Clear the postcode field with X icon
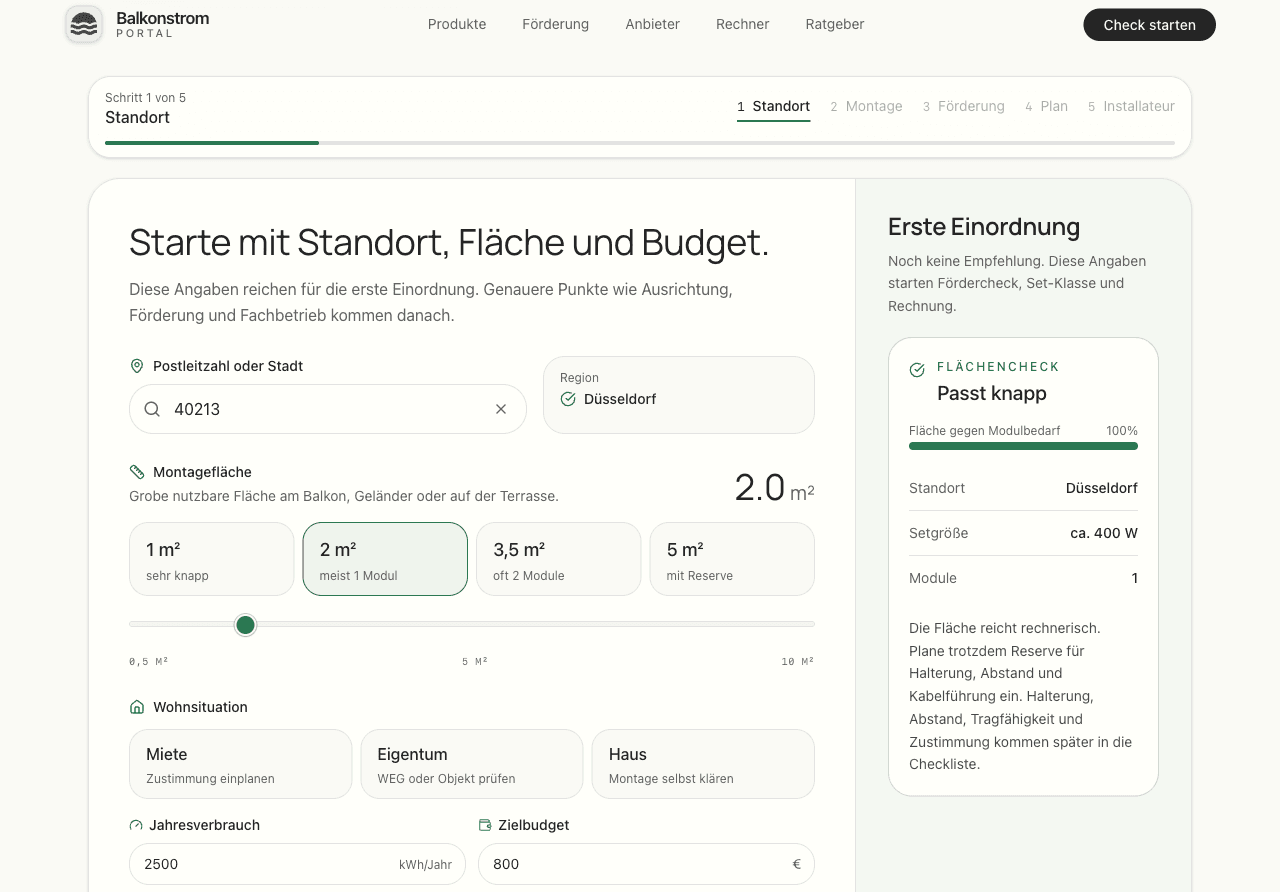1280x892 pixels. point(501,409)
